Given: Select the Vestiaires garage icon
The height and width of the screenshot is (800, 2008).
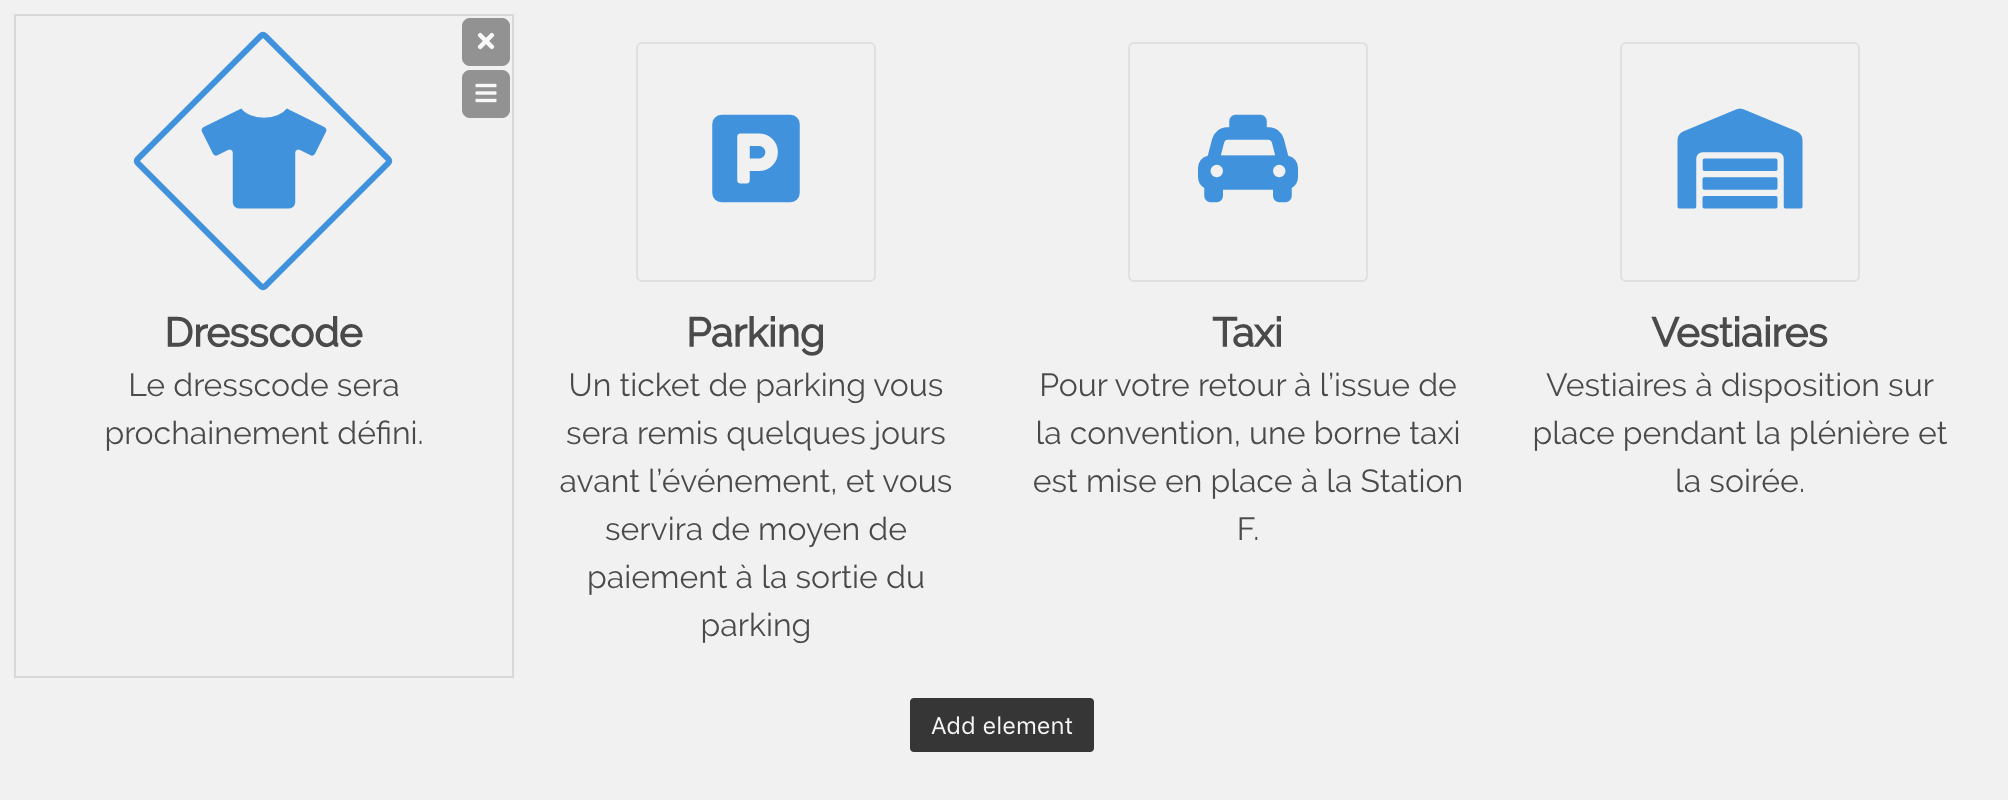Looking at the screenshot, I should tap(1739, 160).
